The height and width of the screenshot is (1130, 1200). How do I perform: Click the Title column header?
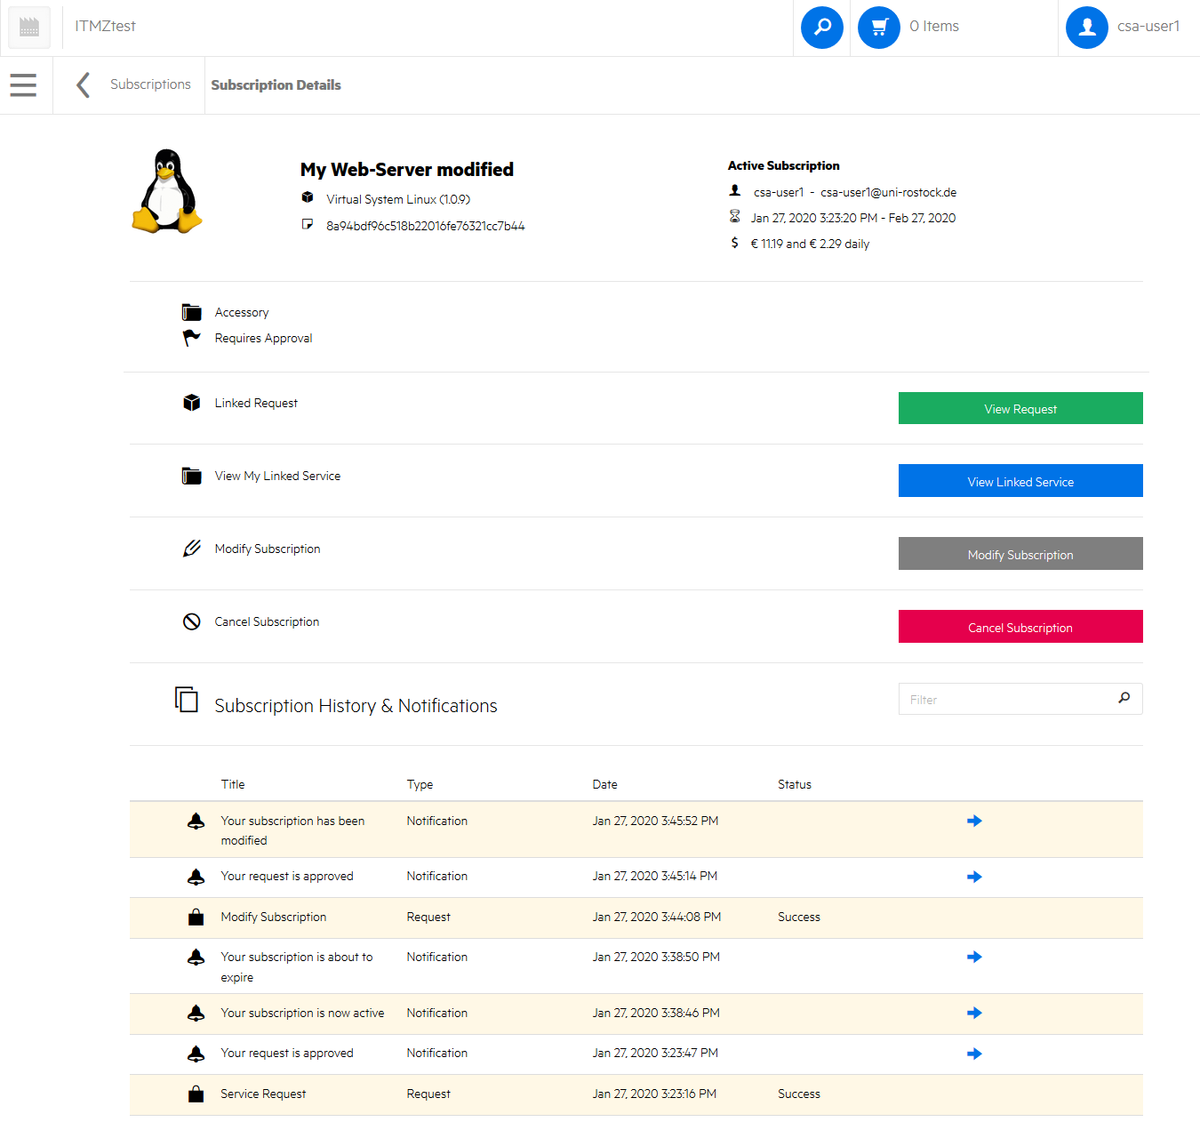233,785
